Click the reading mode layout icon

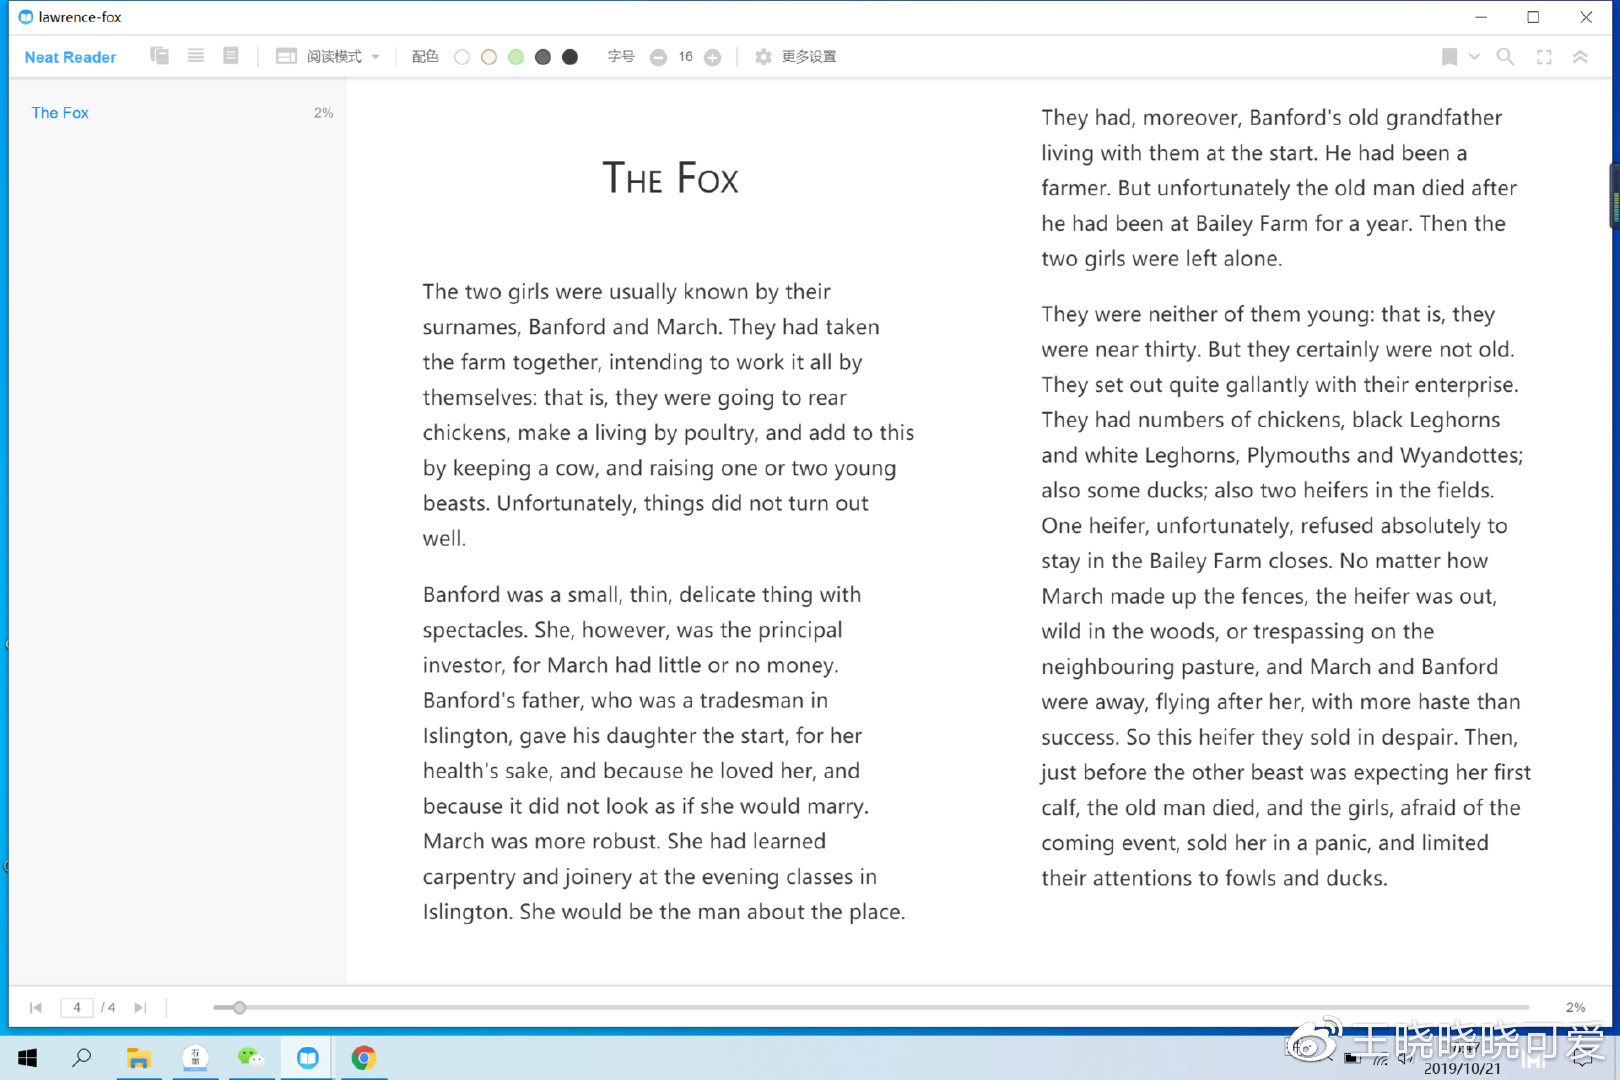[286, 56]
